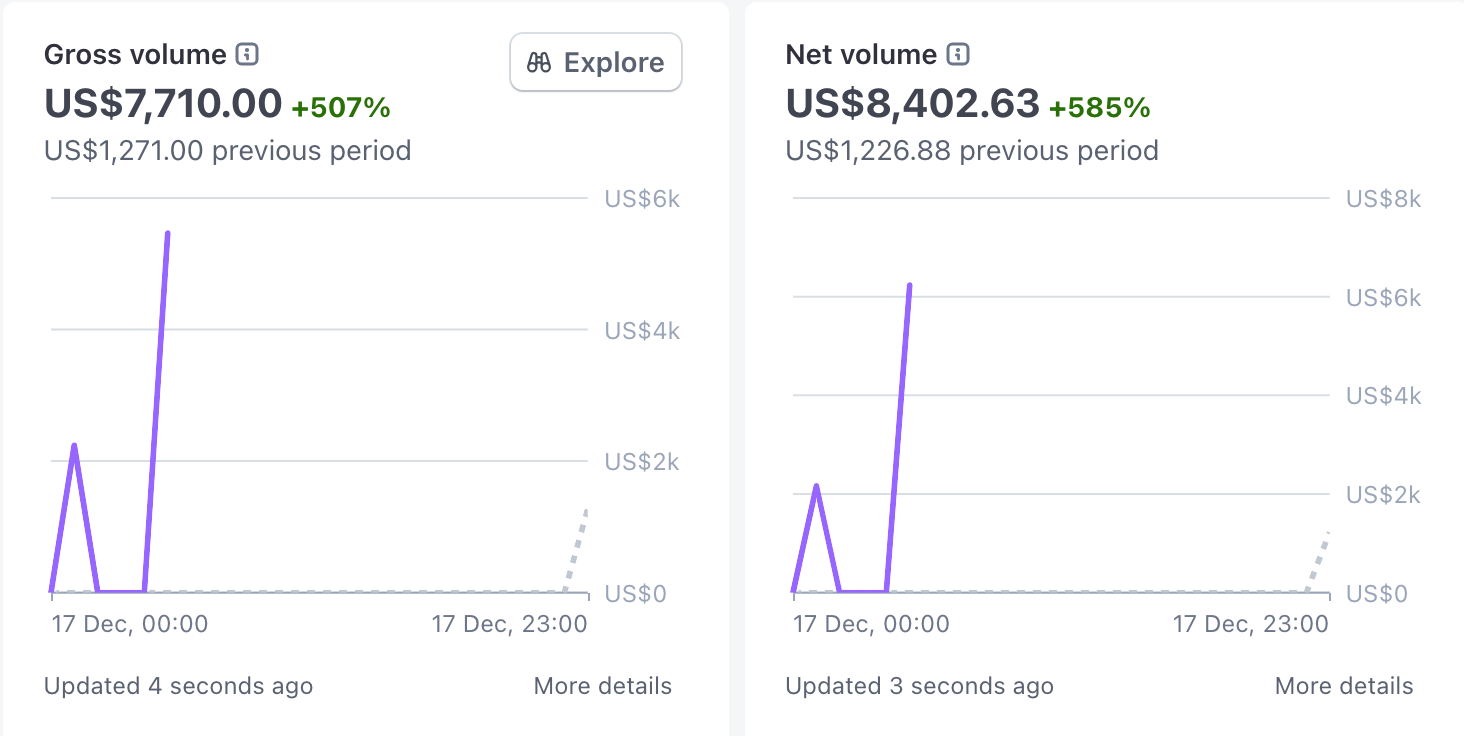The image size is (1464, 736).
Task: Click the dotted previous-period rise in Net volume chart
Action: (1319, 559)
